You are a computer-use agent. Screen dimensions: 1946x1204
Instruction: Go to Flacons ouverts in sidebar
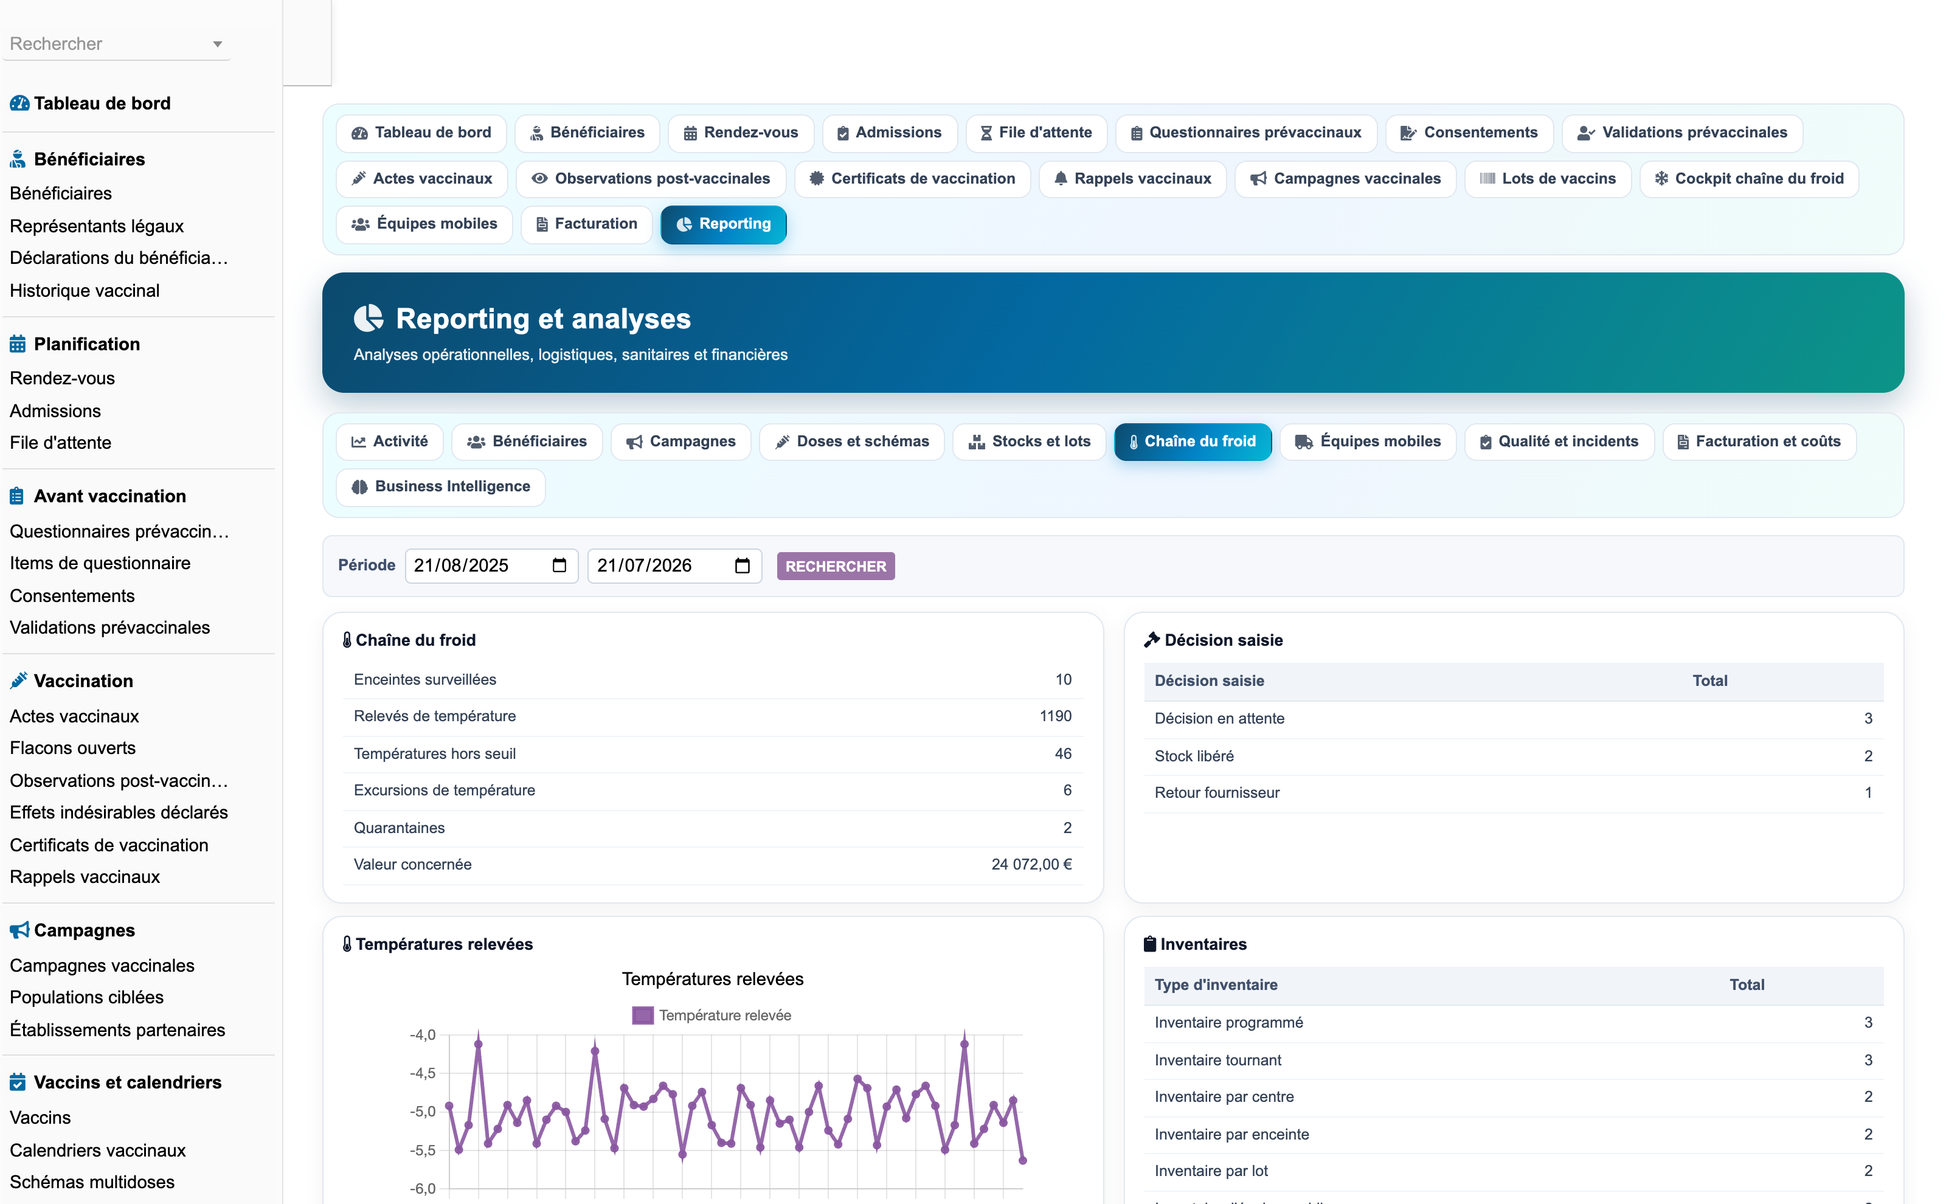73,748
